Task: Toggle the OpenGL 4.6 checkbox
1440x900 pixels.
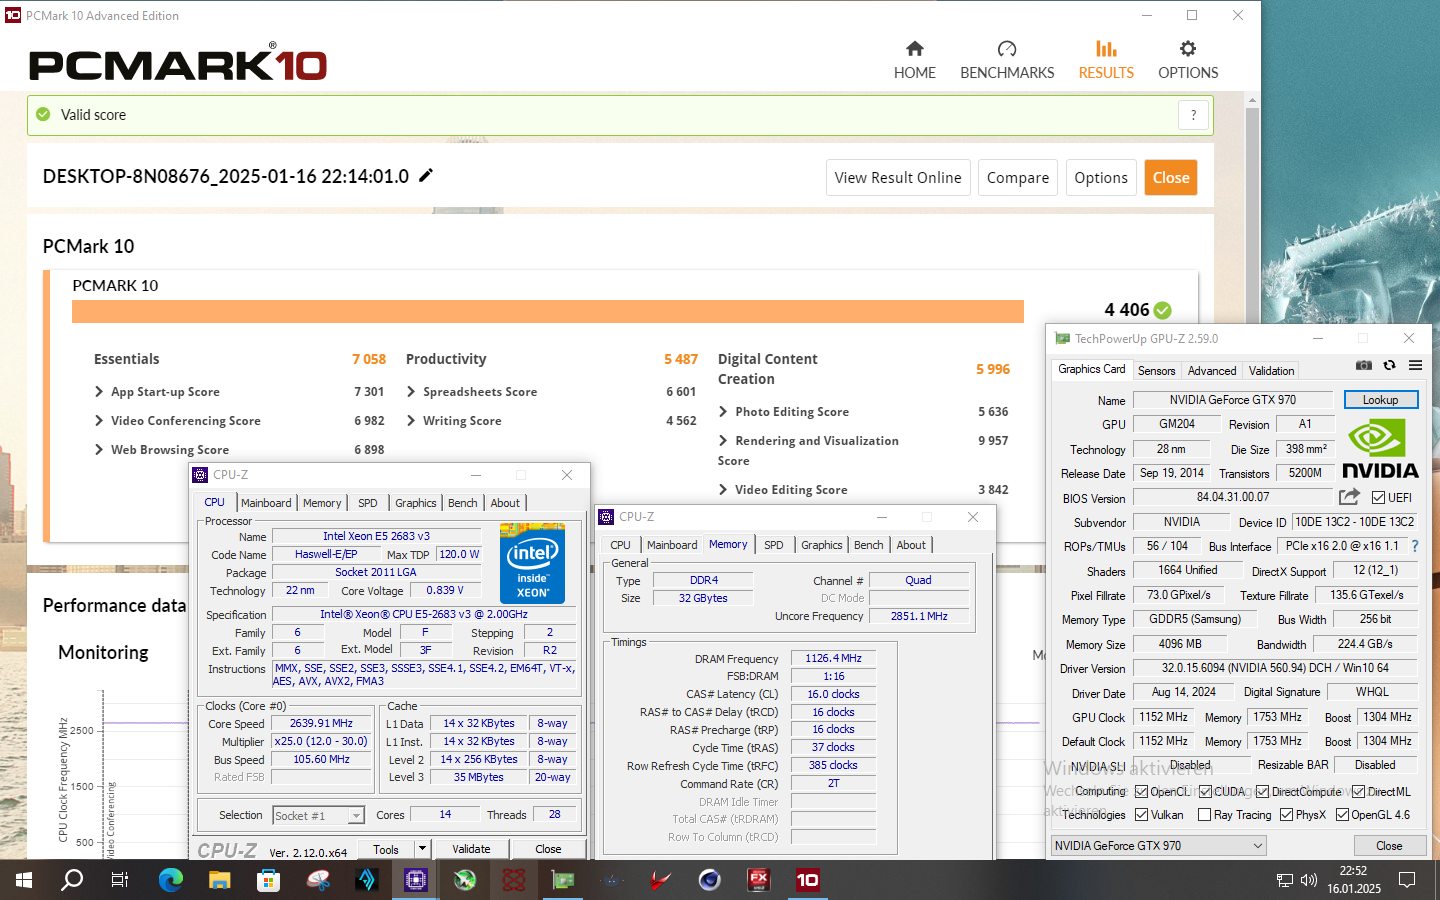Action: [1342, 814]
